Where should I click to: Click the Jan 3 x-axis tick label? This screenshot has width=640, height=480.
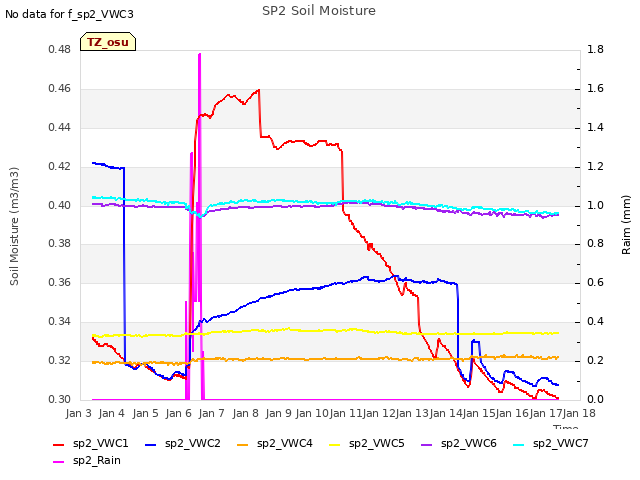point(79,413)
